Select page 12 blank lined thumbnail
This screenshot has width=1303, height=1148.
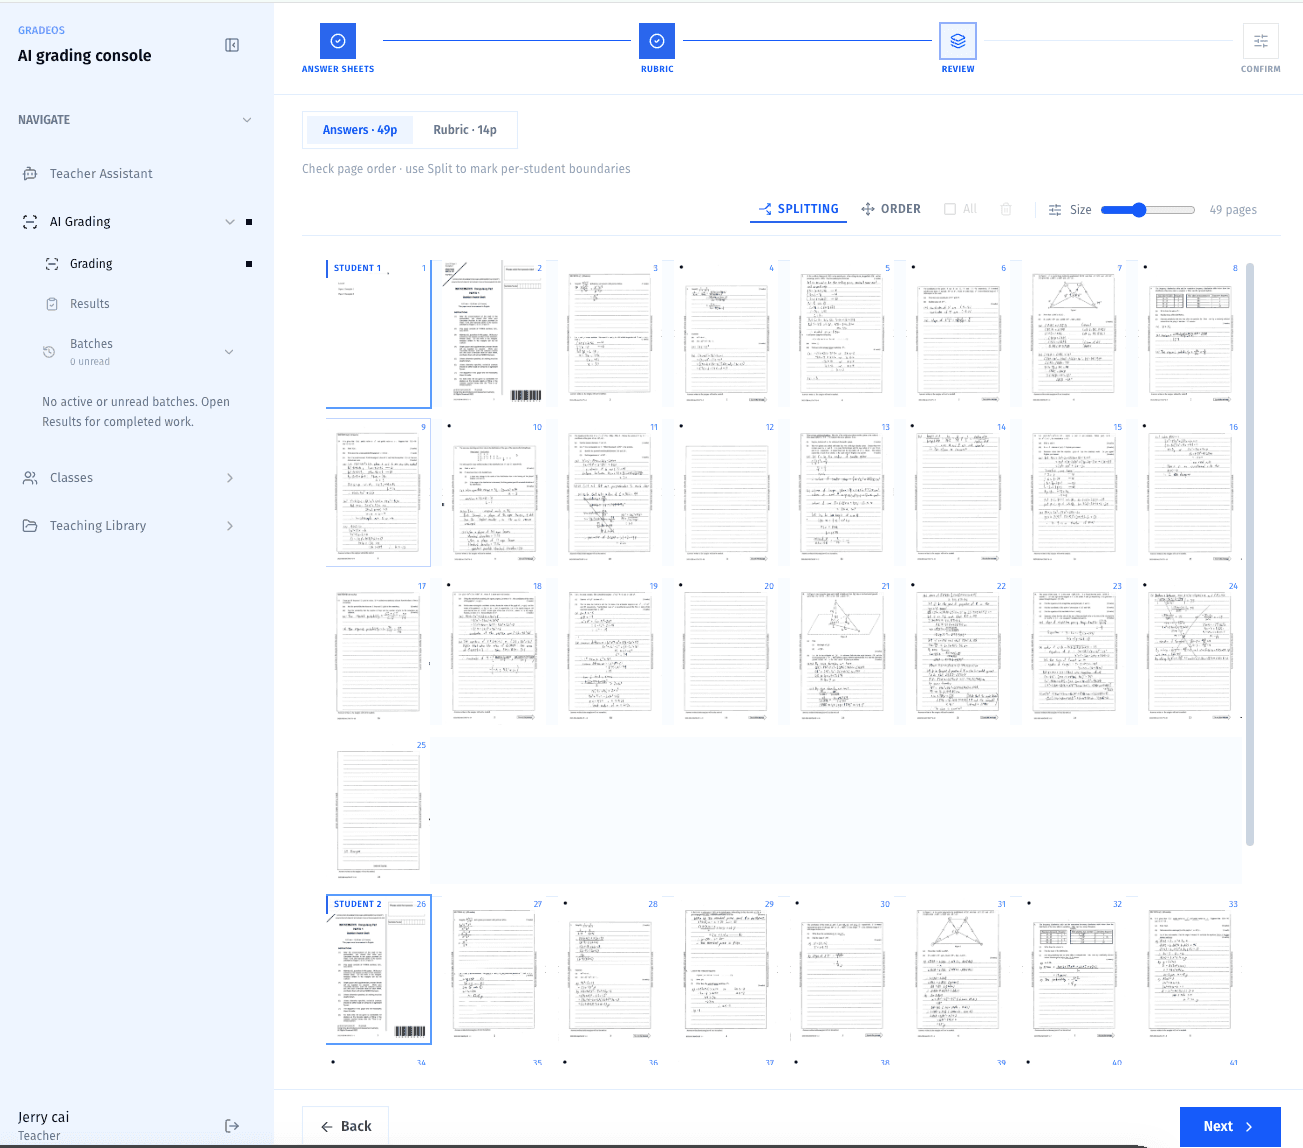point(726,493)
